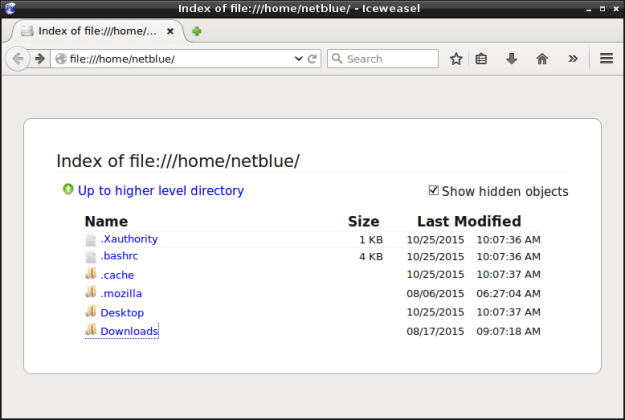The image size is (625, 420).
Task: Click the .bashrc file icon
Action: click(91, 257)
